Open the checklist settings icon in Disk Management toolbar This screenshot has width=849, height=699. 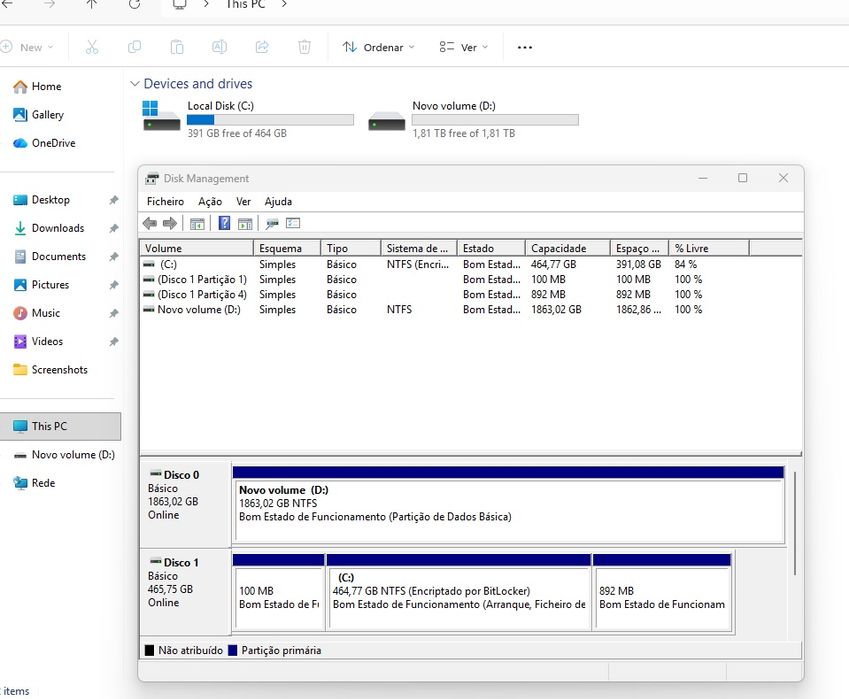[293, 223]
